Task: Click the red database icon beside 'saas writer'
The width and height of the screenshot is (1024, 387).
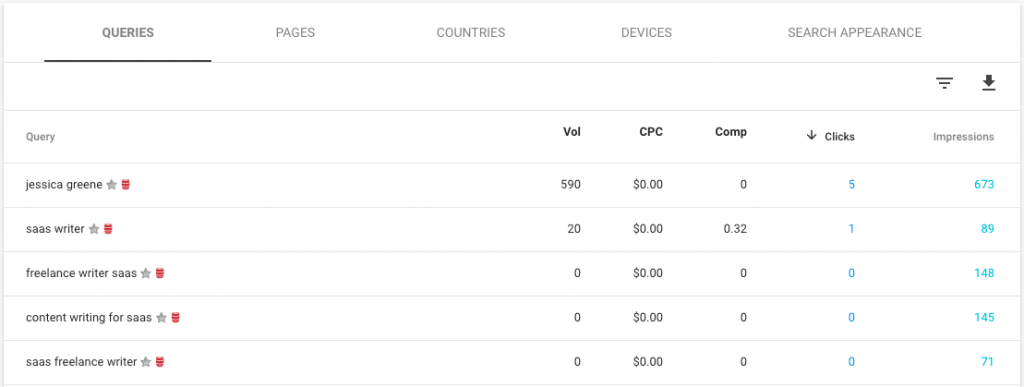Action: pos(108,229)
